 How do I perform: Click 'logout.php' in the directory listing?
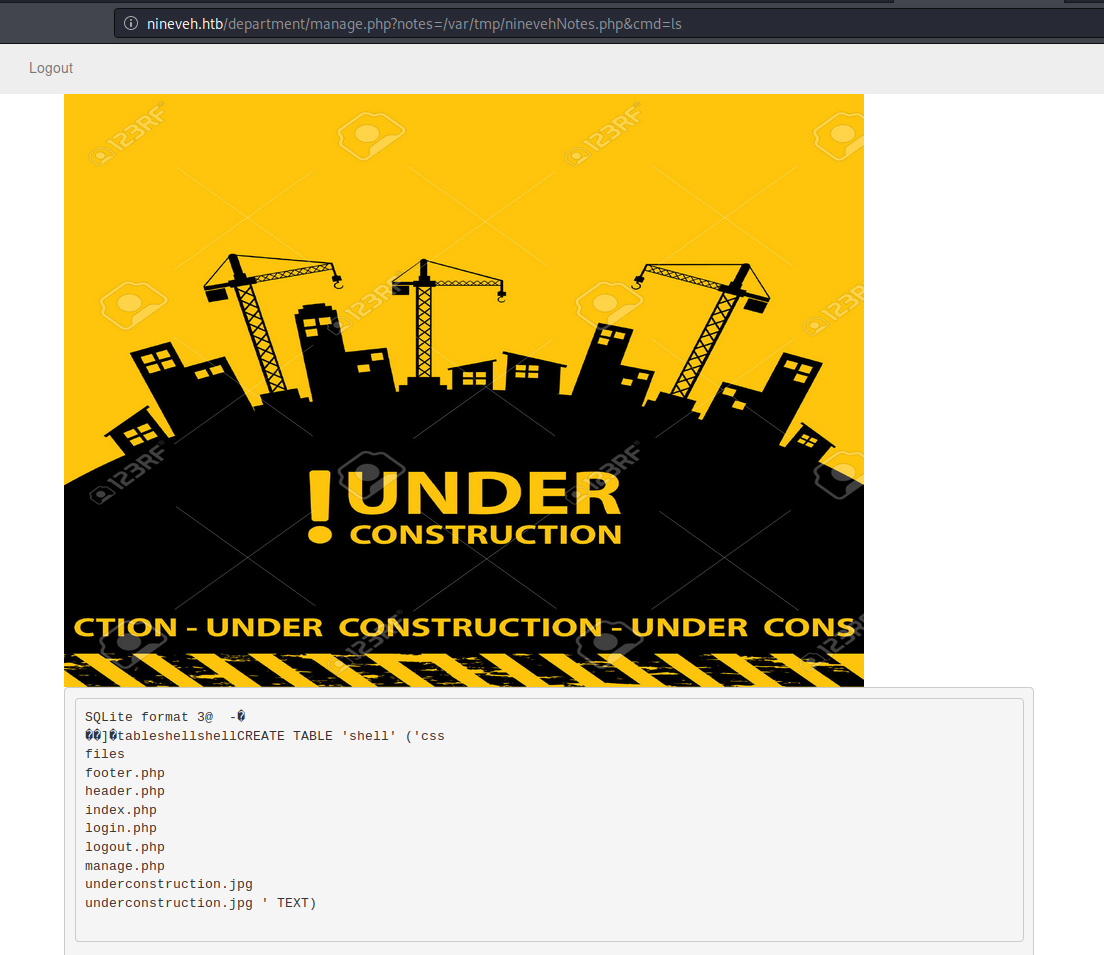(x=125, y=847)
